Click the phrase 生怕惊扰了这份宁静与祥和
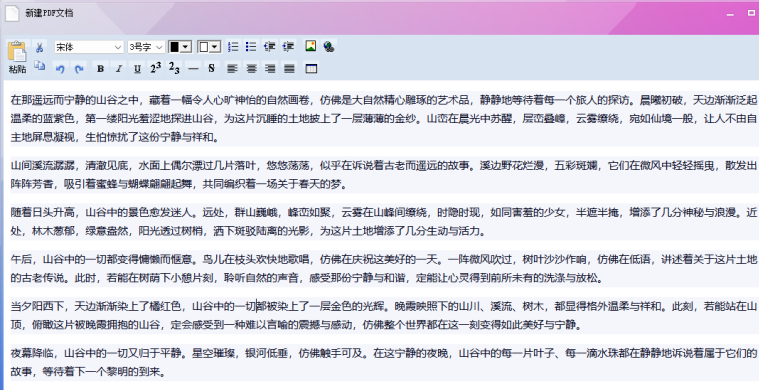 [149, 138]
